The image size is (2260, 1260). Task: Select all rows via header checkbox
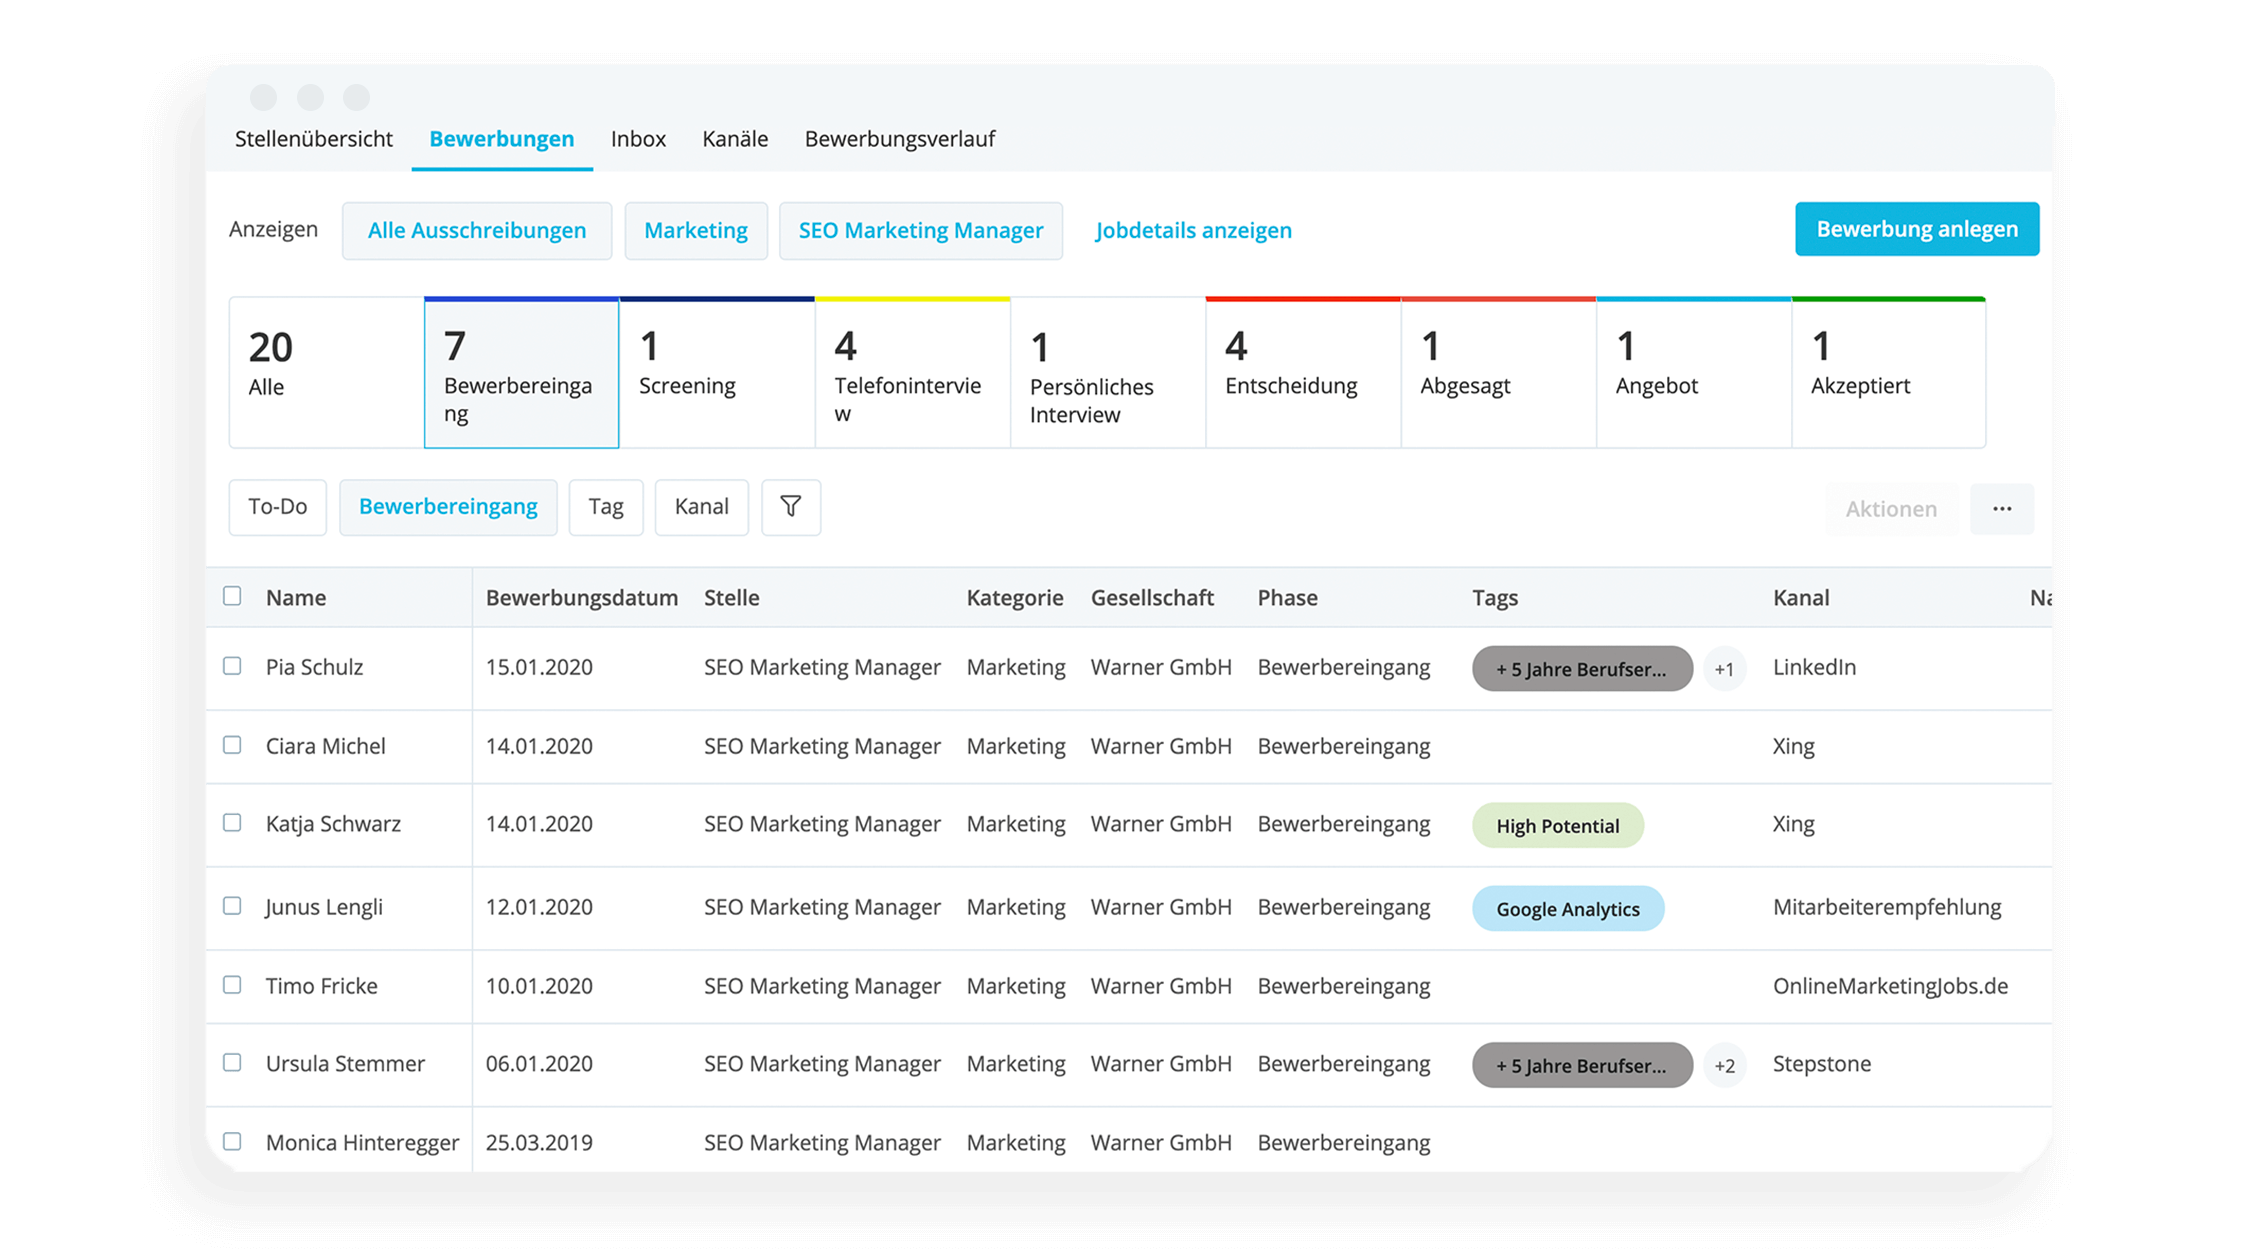pos(232,596)
